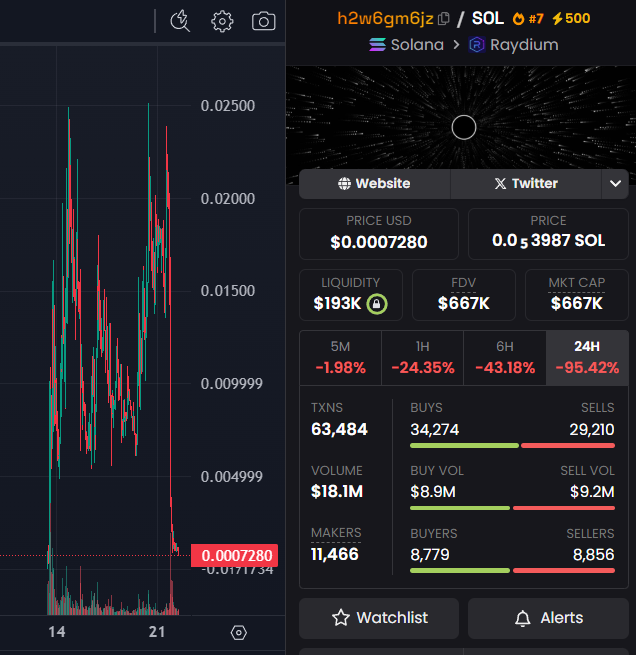
Task: Click the 0.02500 price axis label
Action: pos(228,106)
